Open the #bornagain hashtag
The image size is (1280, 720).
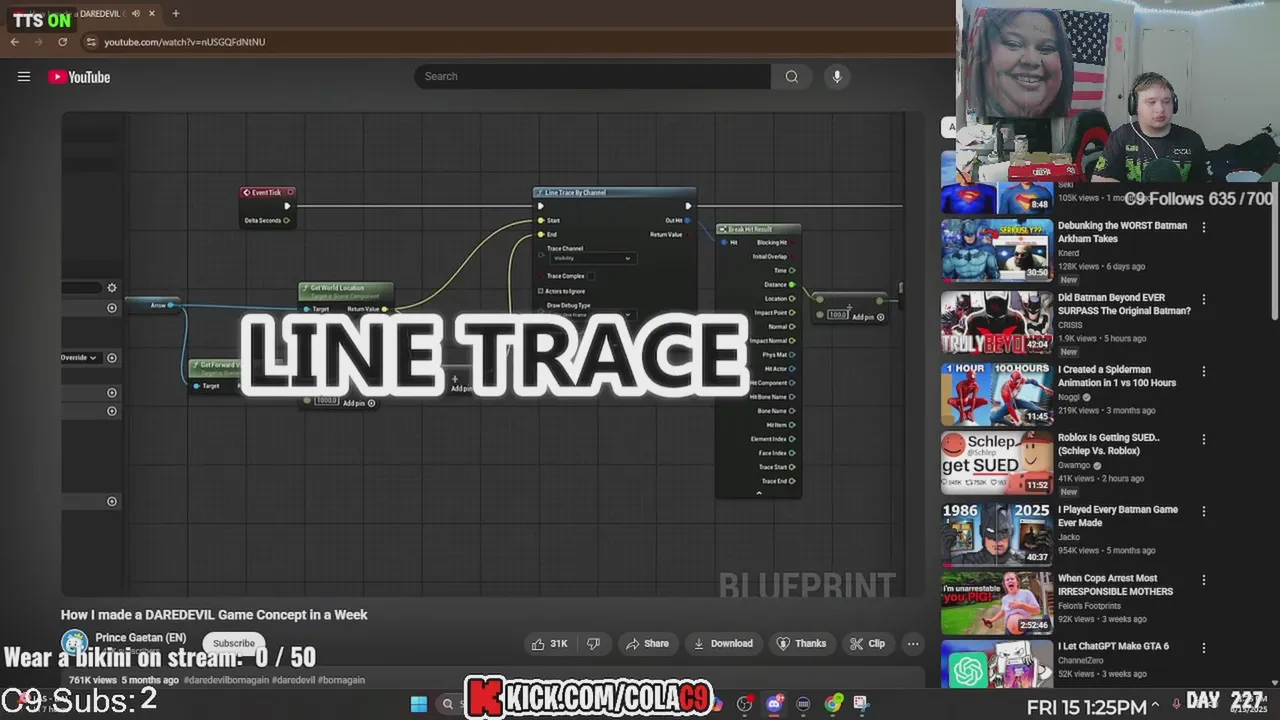pos(341,680)
